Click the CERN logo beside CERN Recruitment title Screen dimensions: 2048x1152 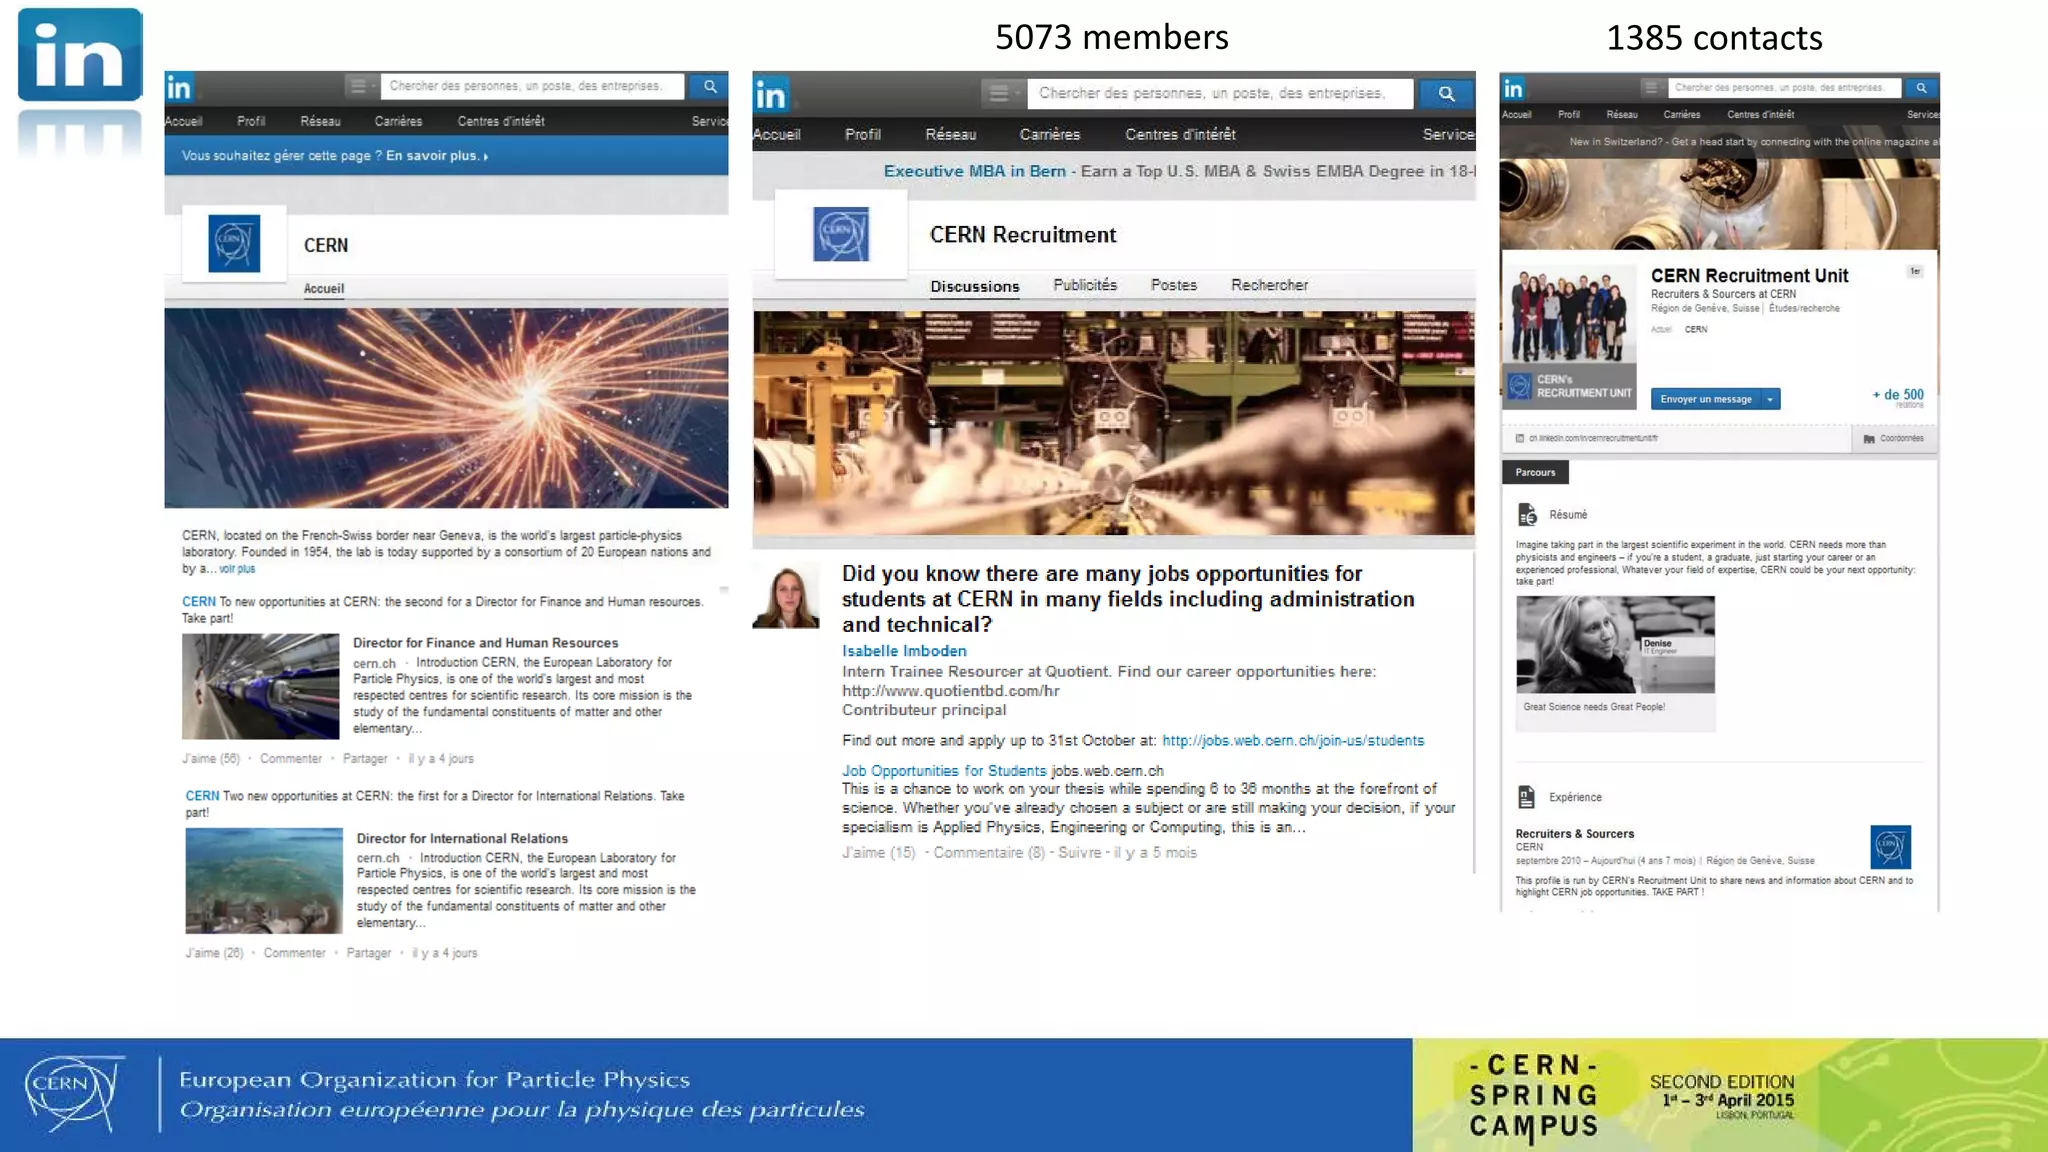[x=841, y=234]
